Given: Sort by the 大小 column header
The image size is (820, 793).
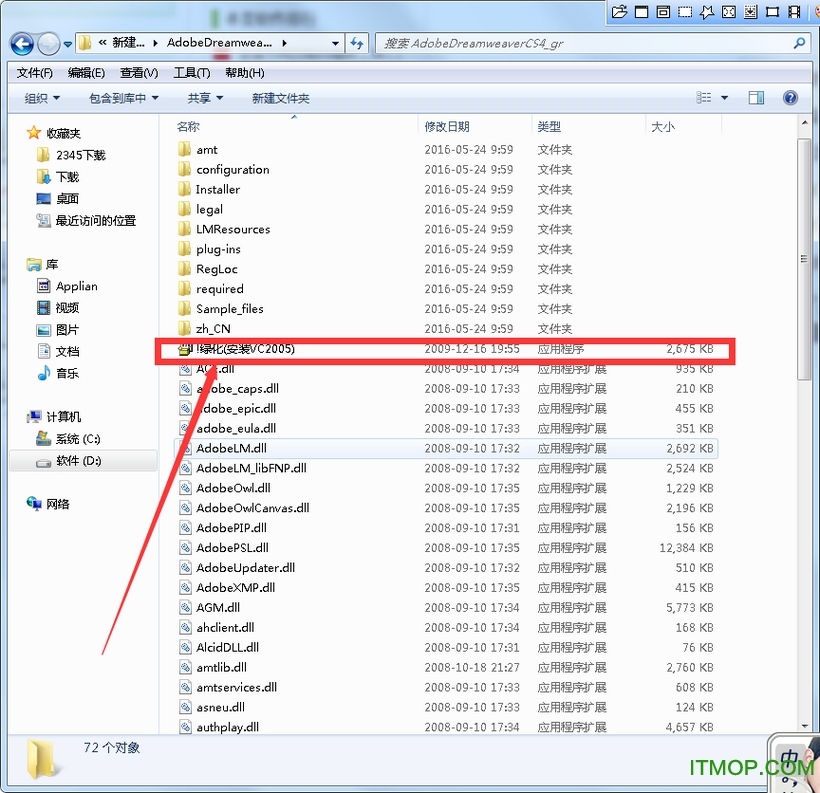Looking at the screenshot, I should point(663,127).
